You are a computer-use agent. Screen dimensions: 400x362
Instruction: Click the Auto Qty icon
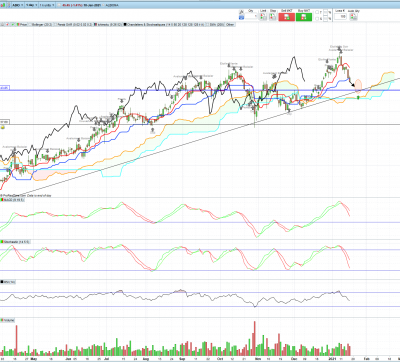(353, 17)
